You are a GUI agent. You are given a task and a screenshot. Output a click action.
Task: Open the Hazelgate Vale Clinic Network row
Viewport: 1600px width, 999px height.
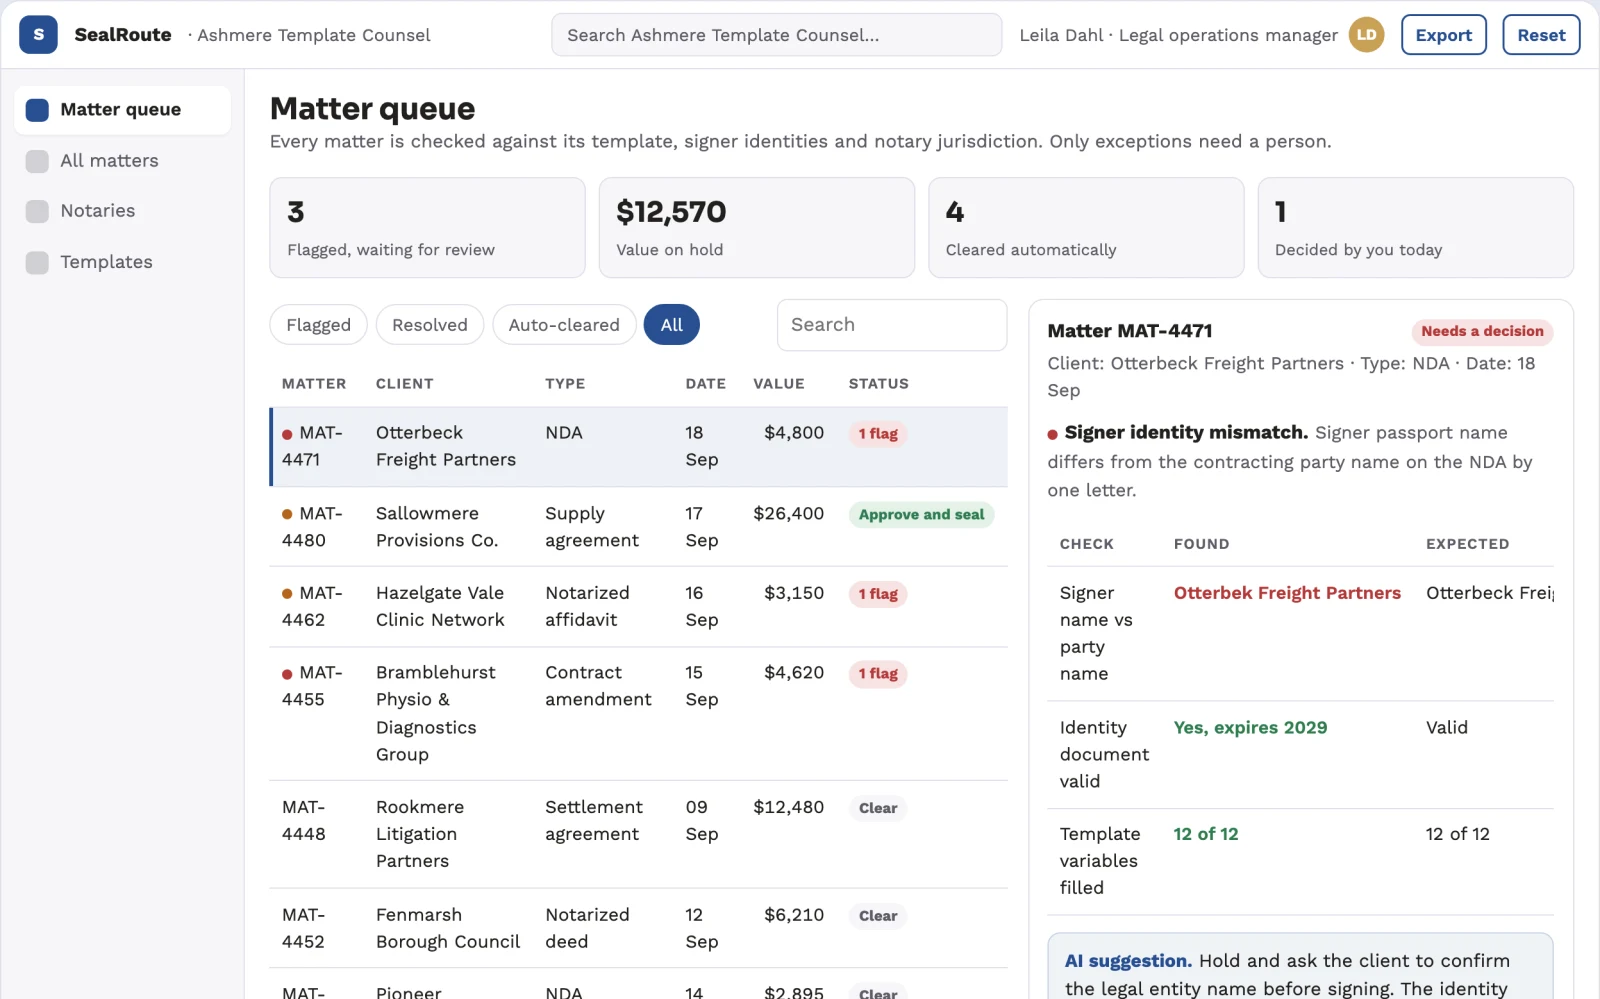pyautogui.click(x=639, y=607)
